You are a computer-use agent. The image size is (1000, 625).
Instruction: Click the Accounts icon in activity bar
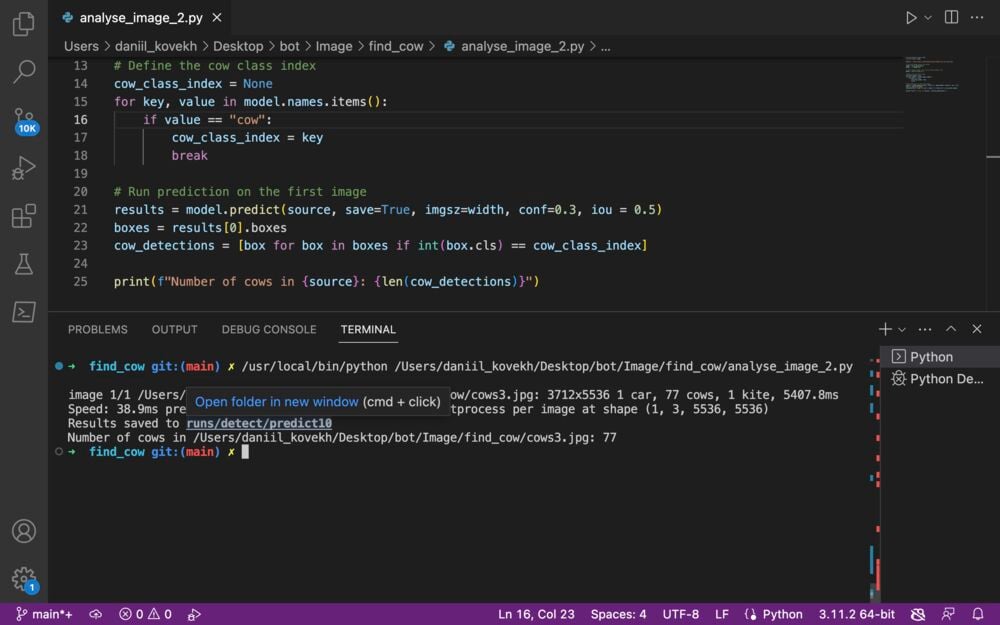coord(24,531)
